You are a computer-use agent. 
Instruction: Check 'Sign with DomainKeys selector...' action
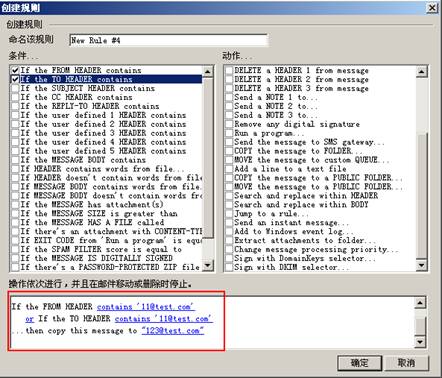(229, 258)
